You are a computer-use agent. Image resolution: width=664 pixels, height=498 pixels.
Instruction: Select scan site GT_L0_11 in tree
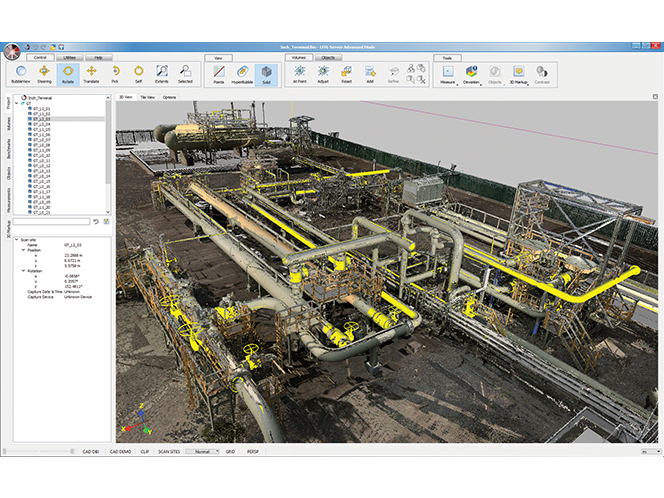coord(40,161)
